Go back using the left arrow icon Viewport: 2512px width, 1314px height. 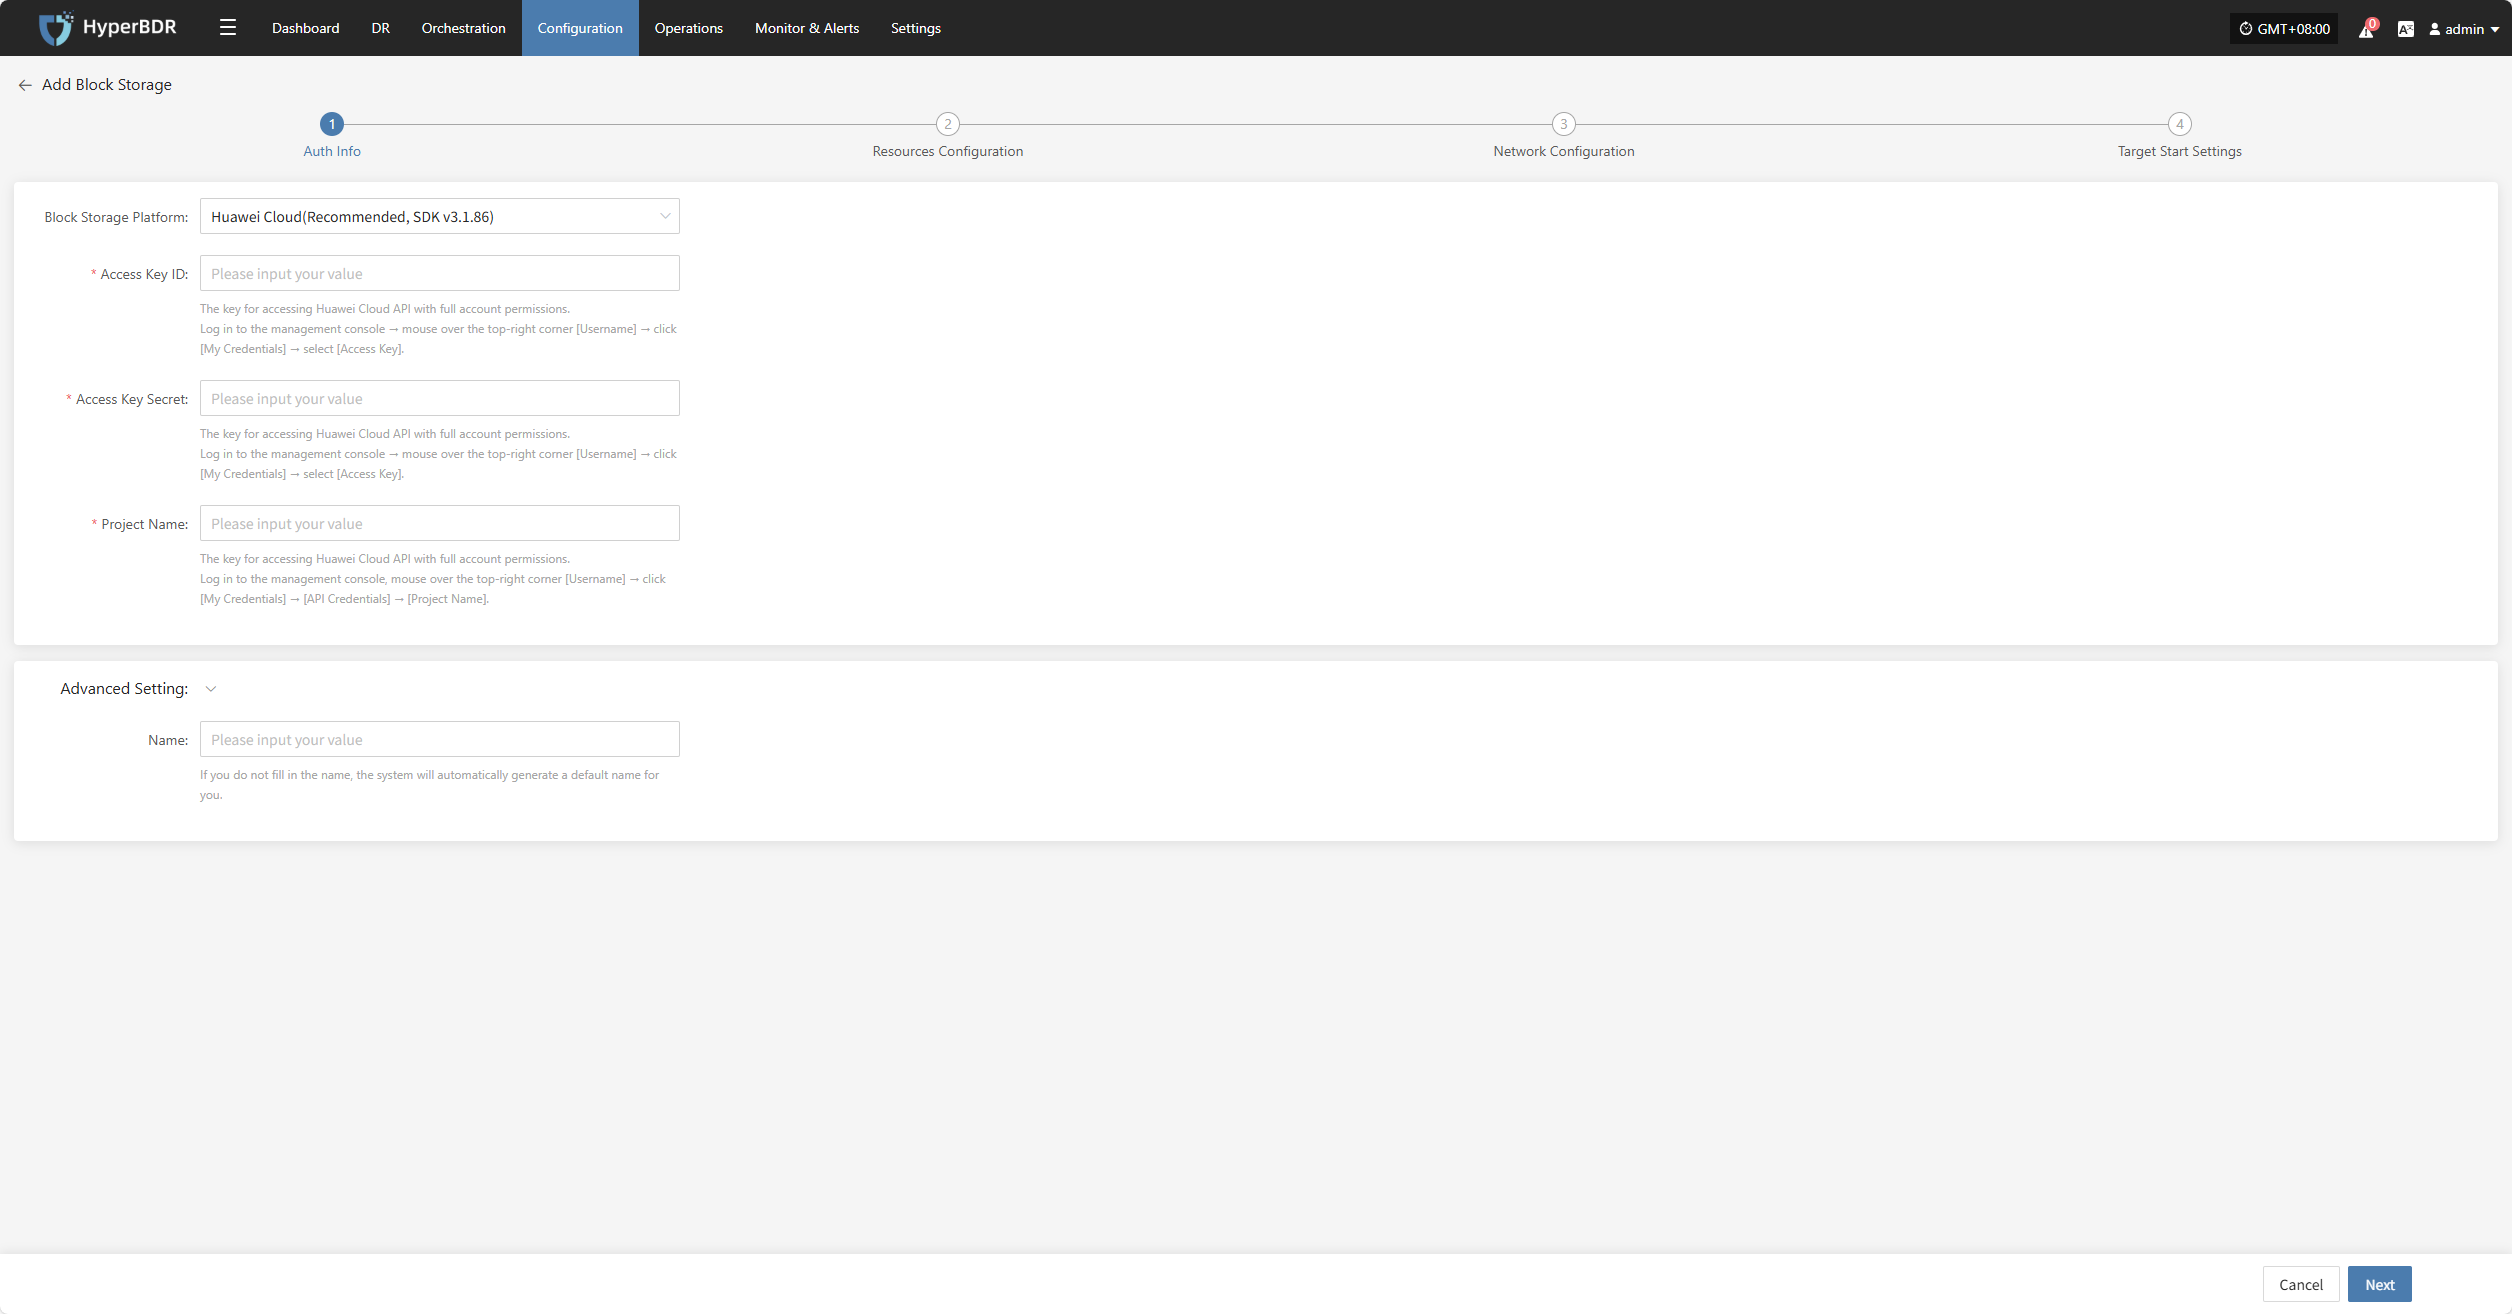coord(25,85)
